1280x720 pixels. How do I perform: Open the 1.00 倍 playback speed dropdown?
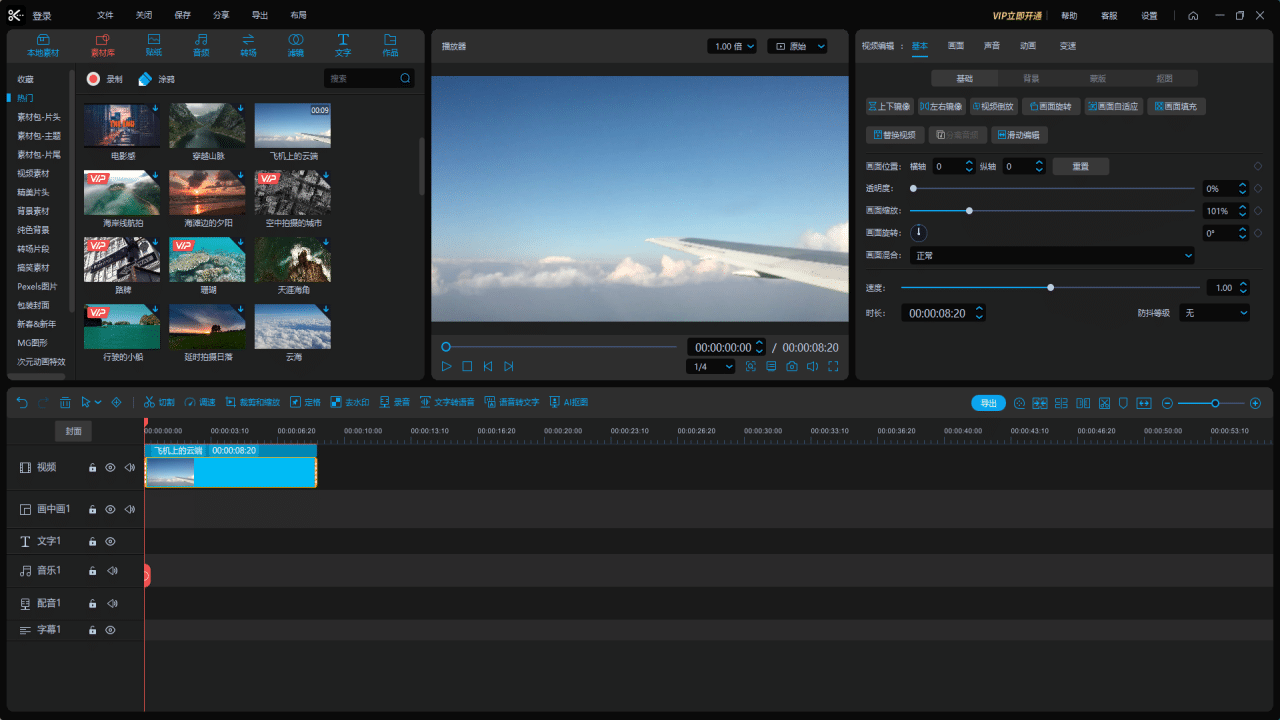click(x=732, y=46)
